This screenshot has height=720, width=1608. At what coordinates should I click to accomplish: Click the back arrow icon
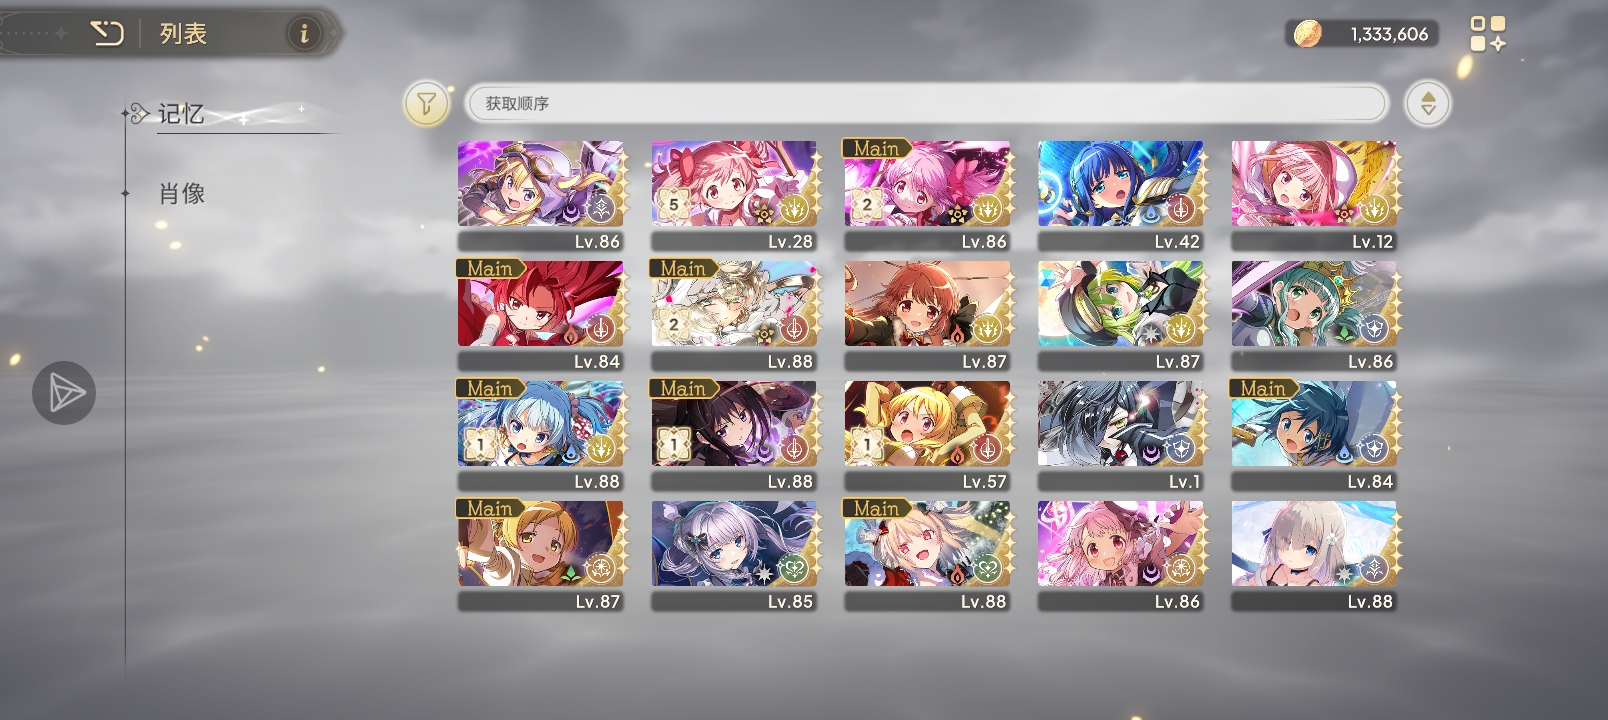coord(106,34)
